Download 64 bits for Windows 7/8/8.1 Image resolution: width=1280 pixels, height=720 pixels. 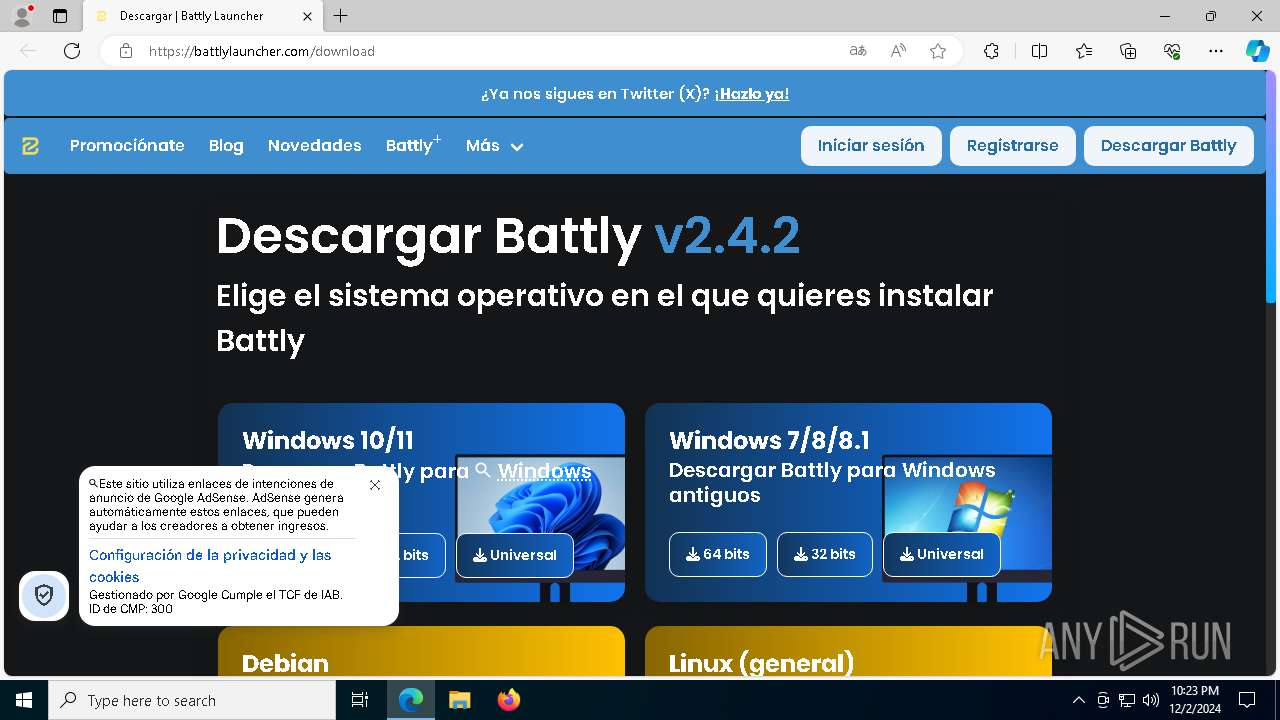(718, 554)
